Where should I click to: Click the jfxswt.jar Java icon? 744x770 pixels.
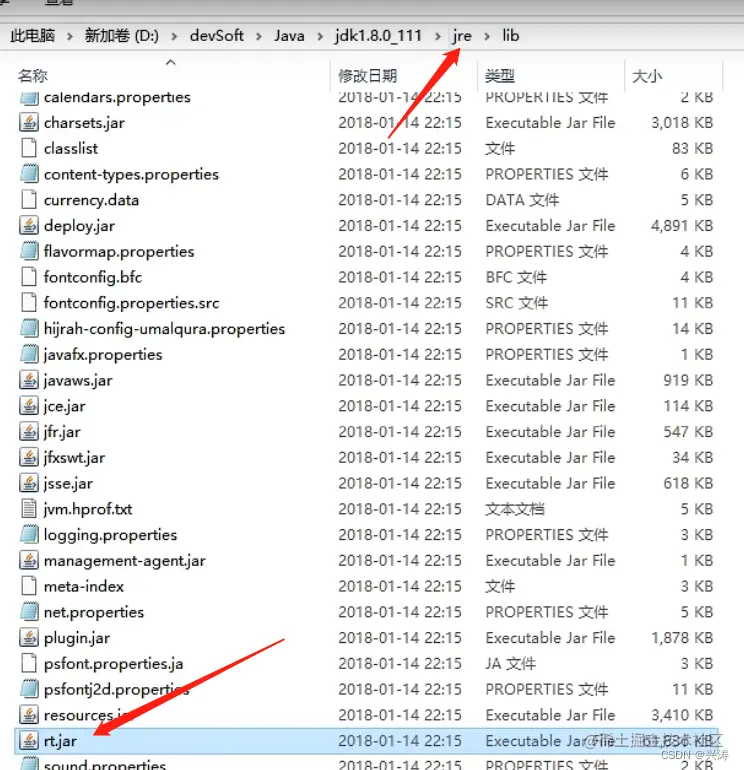pyautogui.click(x=28, y=458)
